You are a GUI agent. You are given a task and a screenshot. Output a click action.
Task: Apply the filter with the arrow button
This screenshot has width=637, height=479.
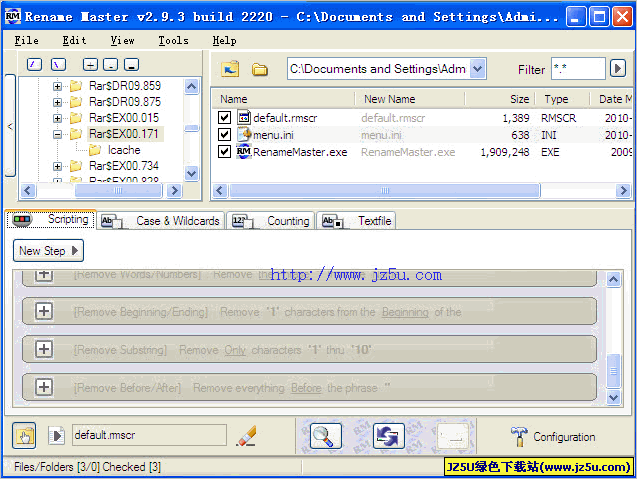click(618, 68)
